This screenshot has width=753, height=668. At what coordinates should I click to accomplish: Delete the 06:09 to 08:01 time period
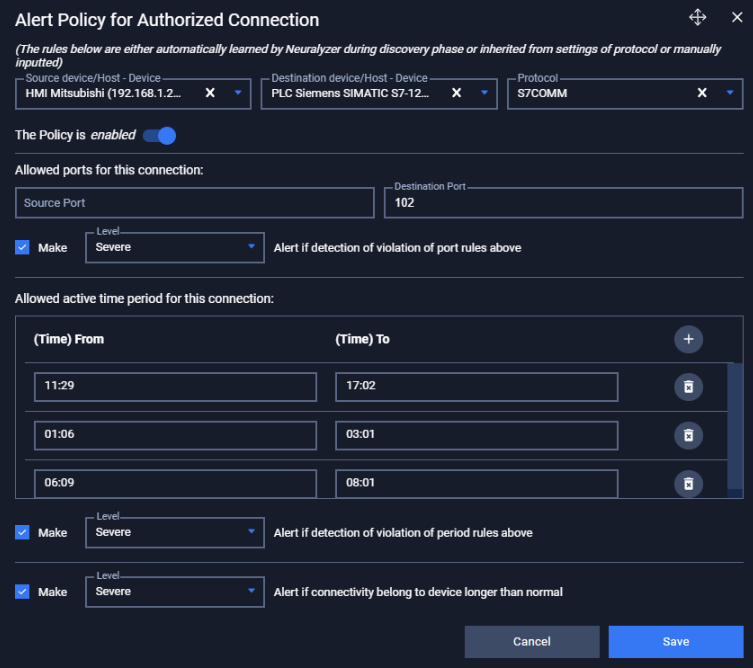point(688,484)
